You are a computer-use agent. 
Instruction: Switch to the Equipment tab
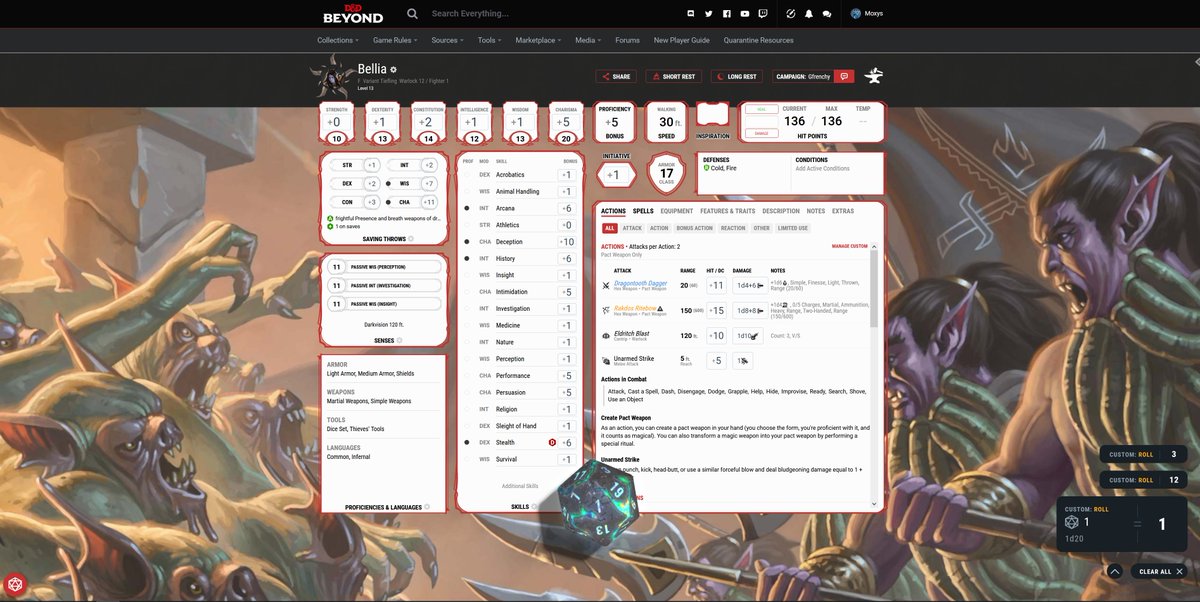pos(677,211)
